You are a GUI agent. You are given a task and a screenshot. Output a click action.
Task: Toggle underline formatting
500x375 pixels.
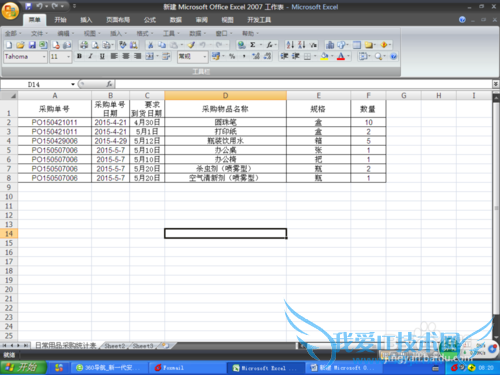102,56
